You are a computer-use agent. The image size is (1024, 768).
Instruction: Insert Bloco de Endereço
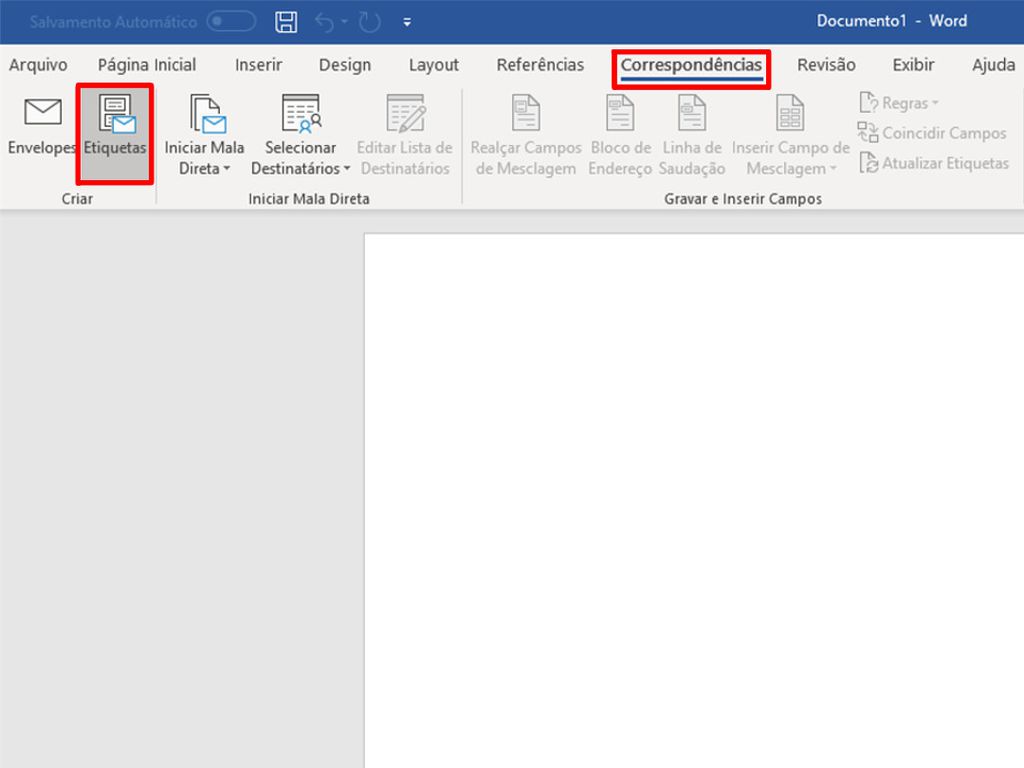[620, 135]
